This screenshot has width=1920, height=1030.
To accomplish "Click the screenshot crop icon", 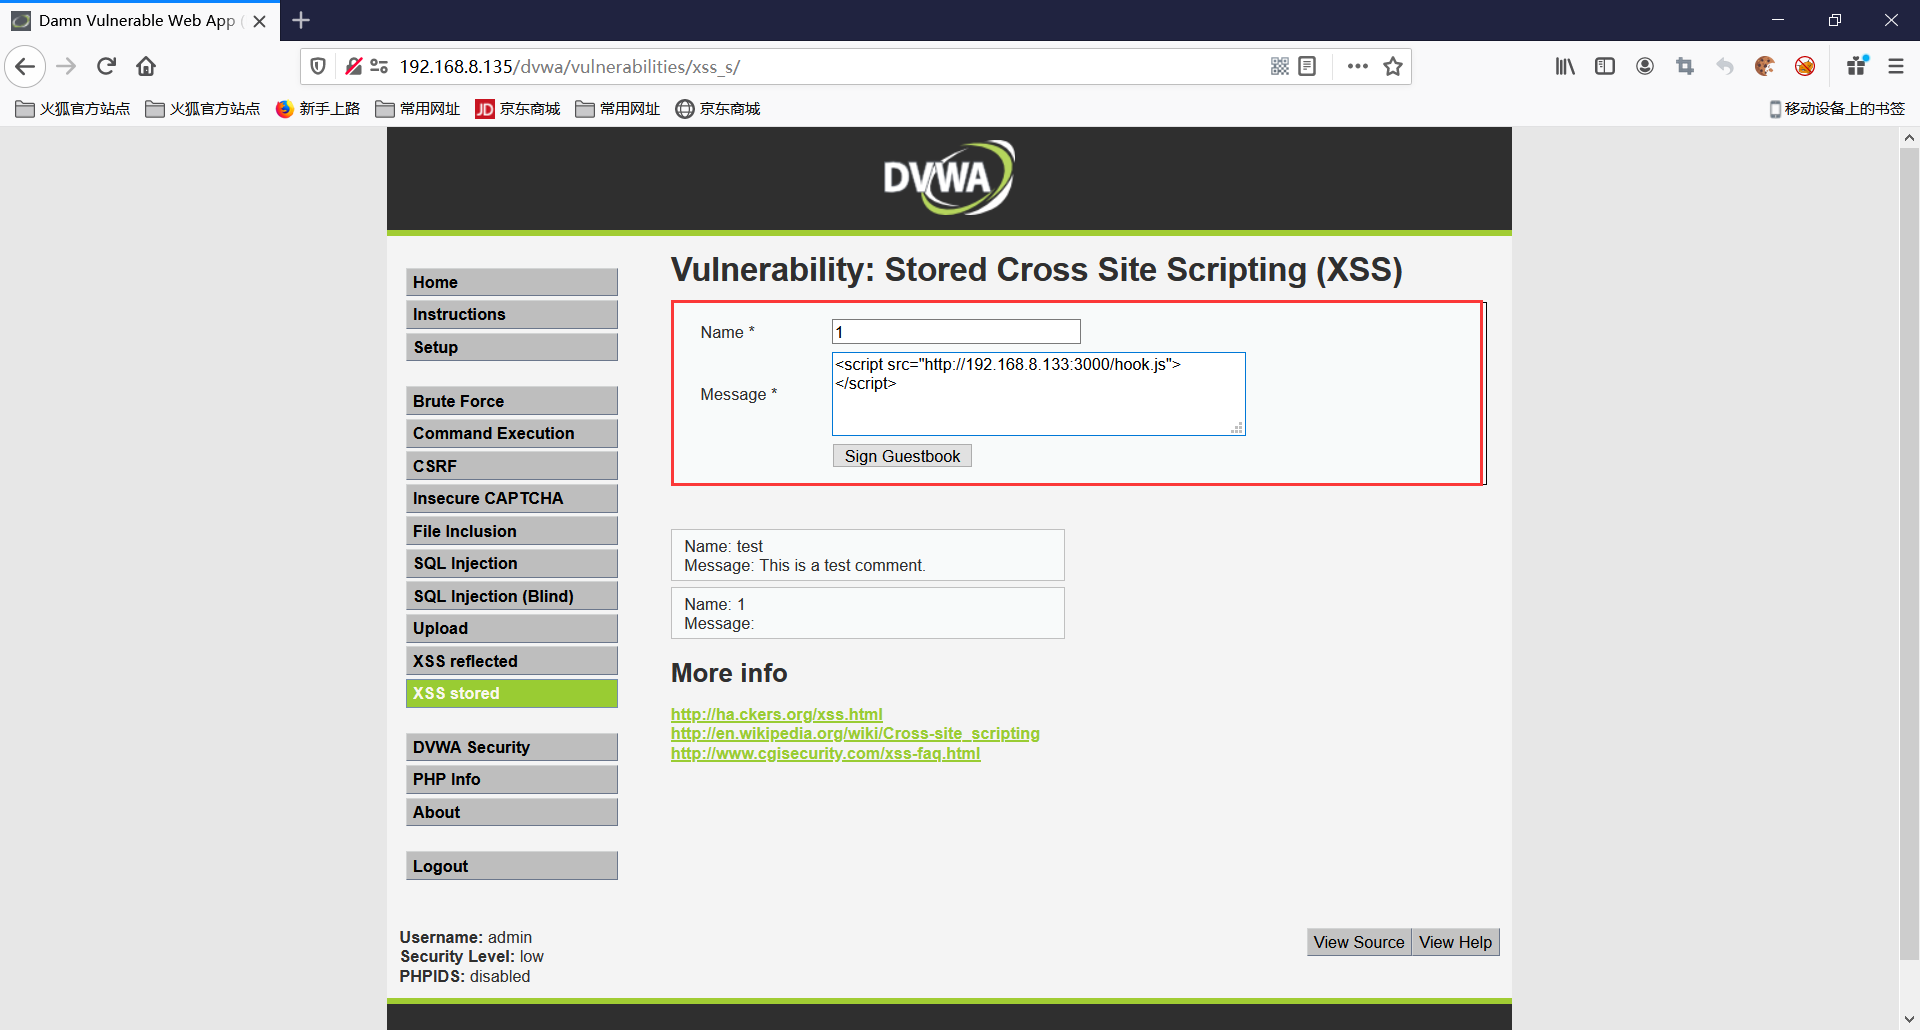I will [x=1685, y=66].
